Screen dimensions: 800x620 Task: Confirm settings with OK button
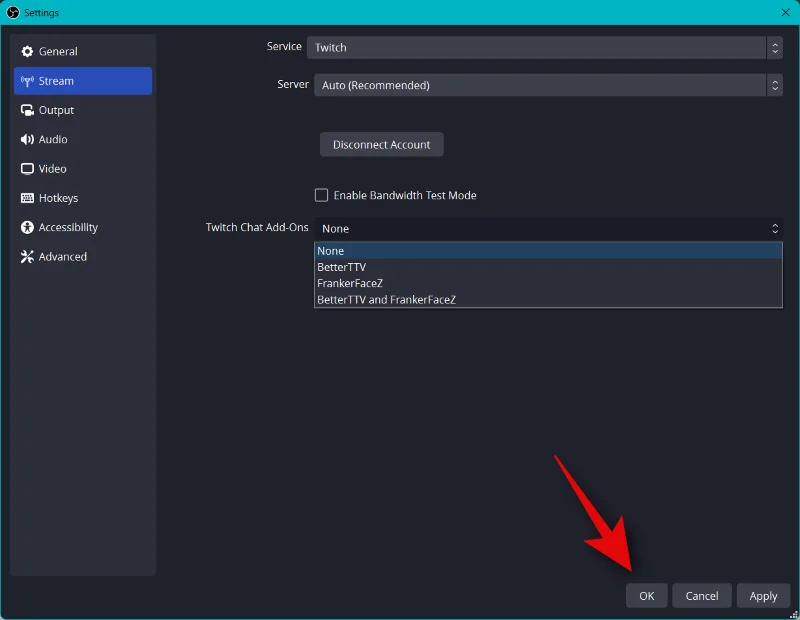click(x=646, y=596)
